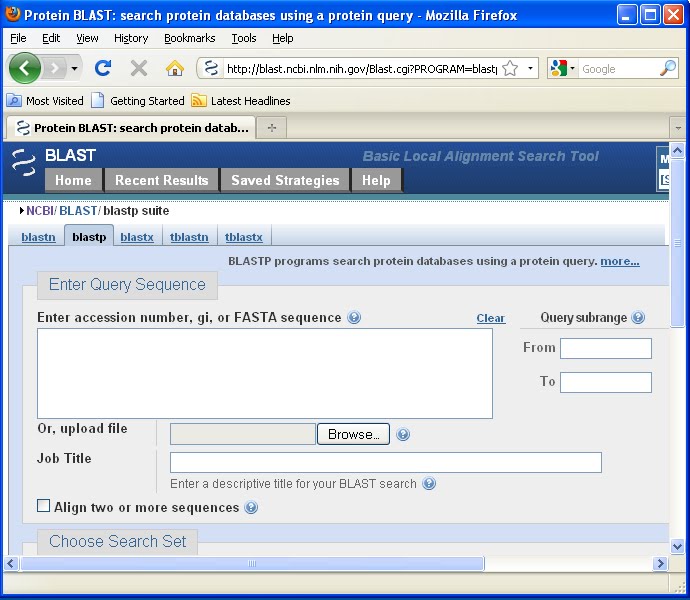The image size is (690, 600).
Task: Open the back/forward history dropdown arrow
Action: [74, 68]
